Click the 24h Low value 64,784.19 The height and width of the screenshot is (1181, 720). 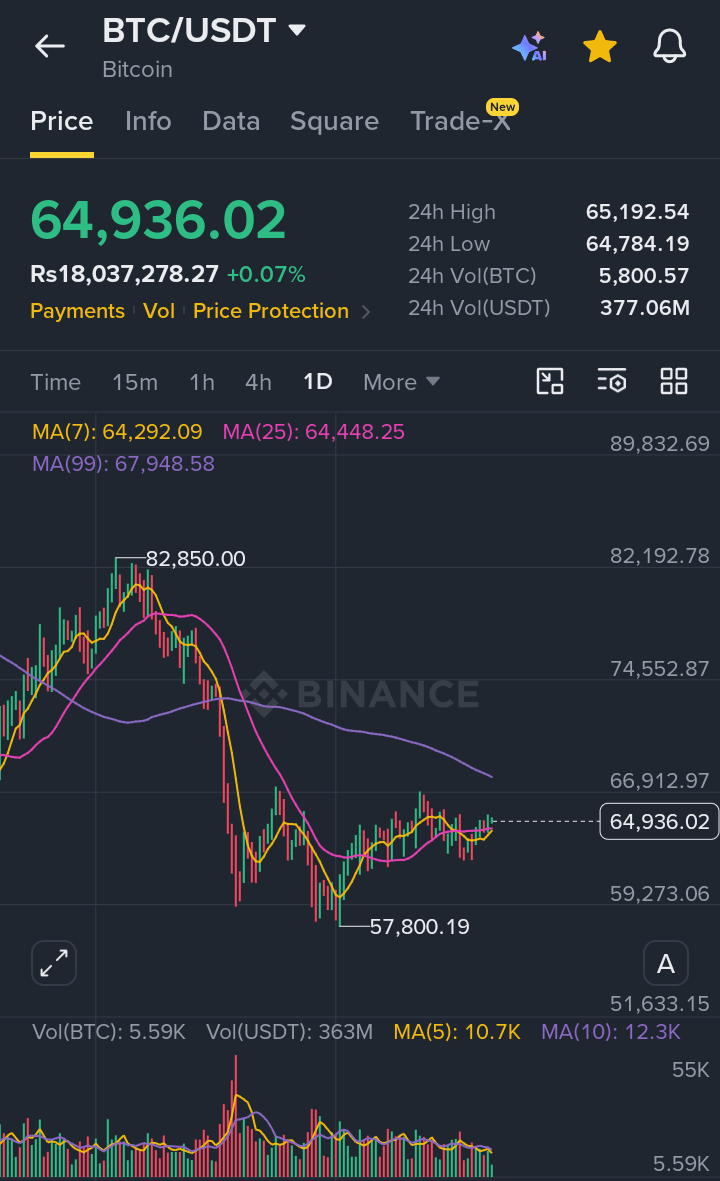click(637, 243)
